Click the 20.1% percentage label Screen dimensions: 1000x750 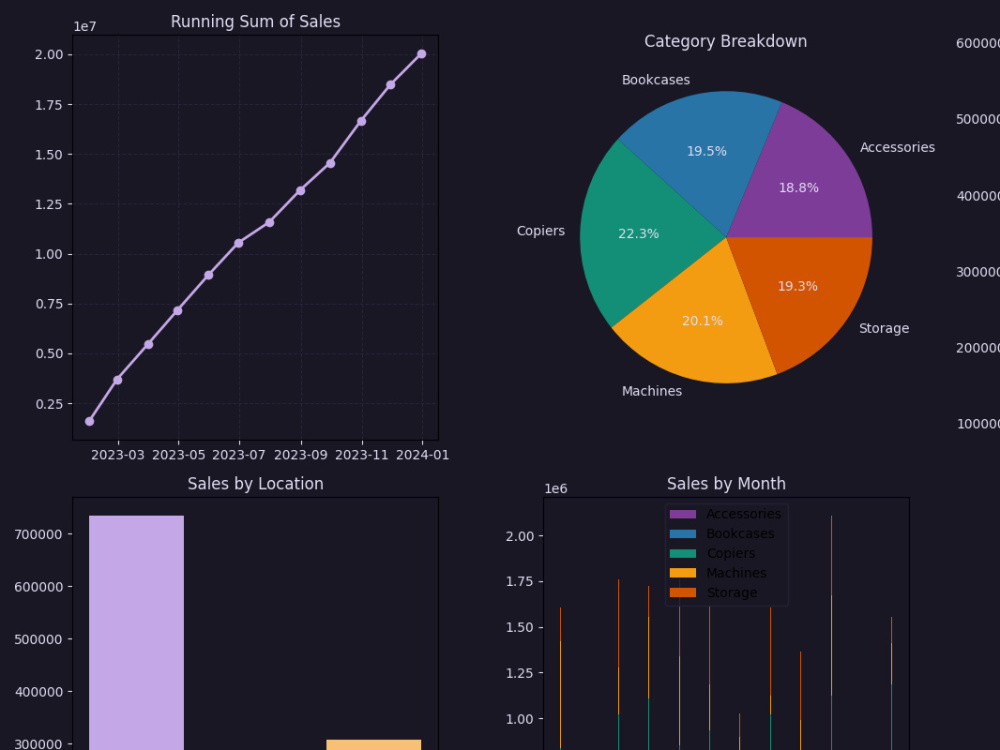(x=702, y=321)
